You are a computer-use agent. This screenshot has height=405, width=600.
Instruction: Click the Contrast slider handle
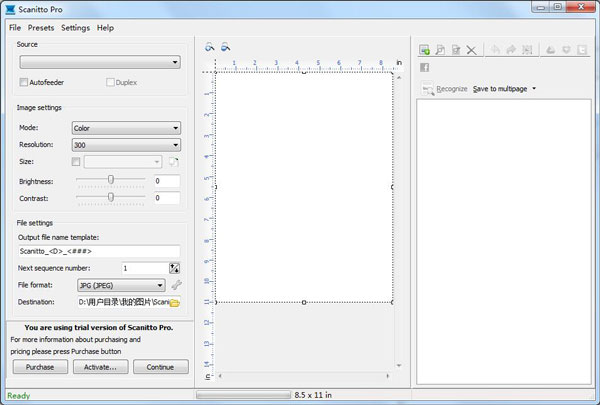111,197
